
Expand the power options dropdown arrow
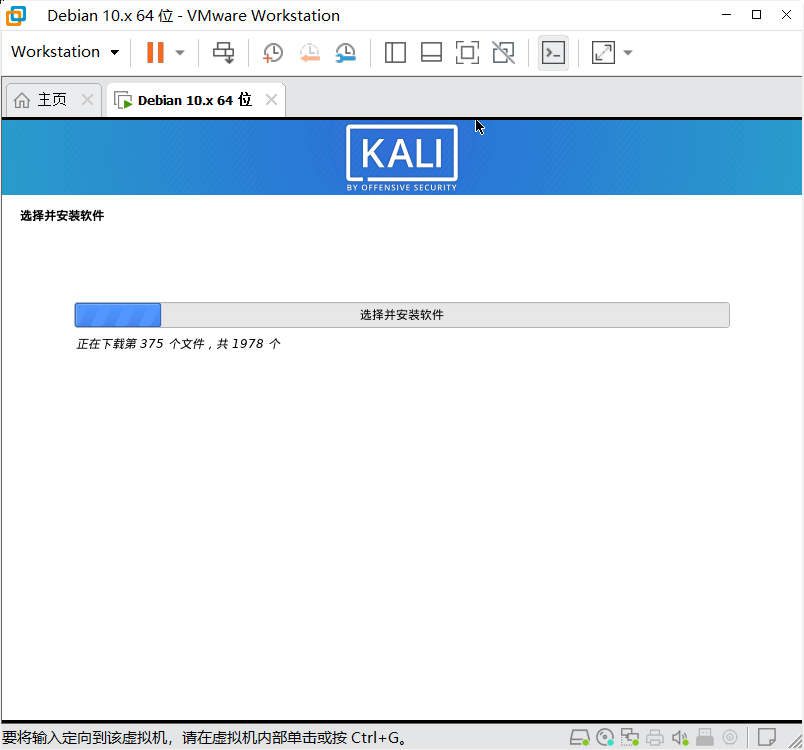pos(180,52)
